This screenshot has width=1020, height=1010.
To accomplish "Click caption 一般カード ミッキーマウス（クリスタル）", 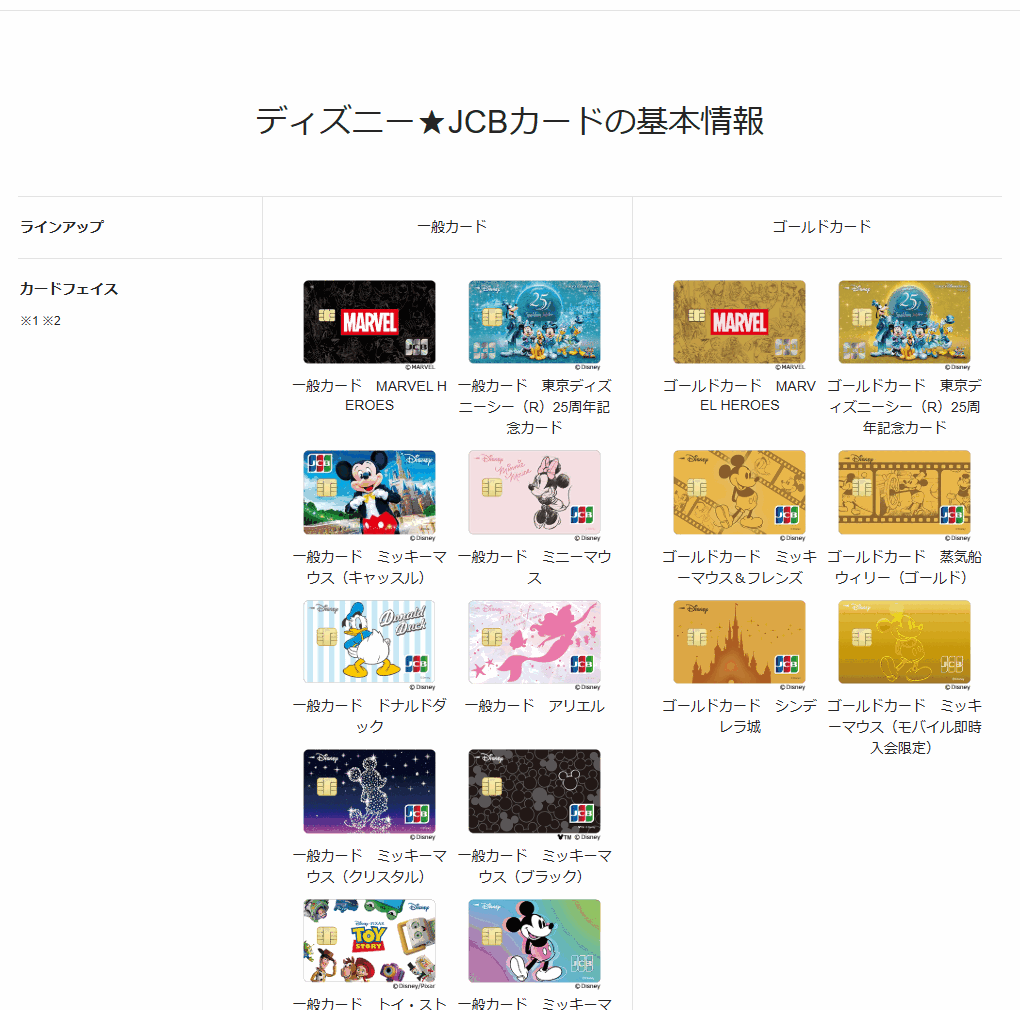I will click(369, 866).
